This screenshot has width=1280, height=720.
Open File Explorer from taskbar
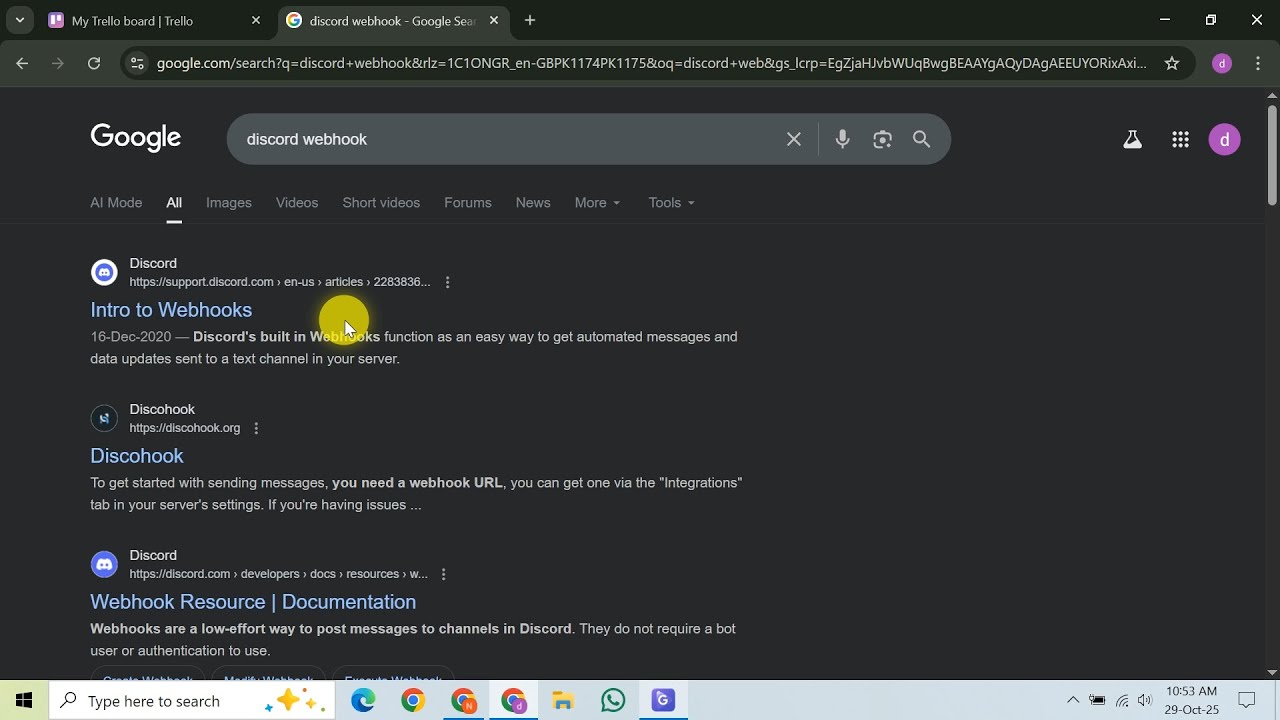[x=563, y=701]
